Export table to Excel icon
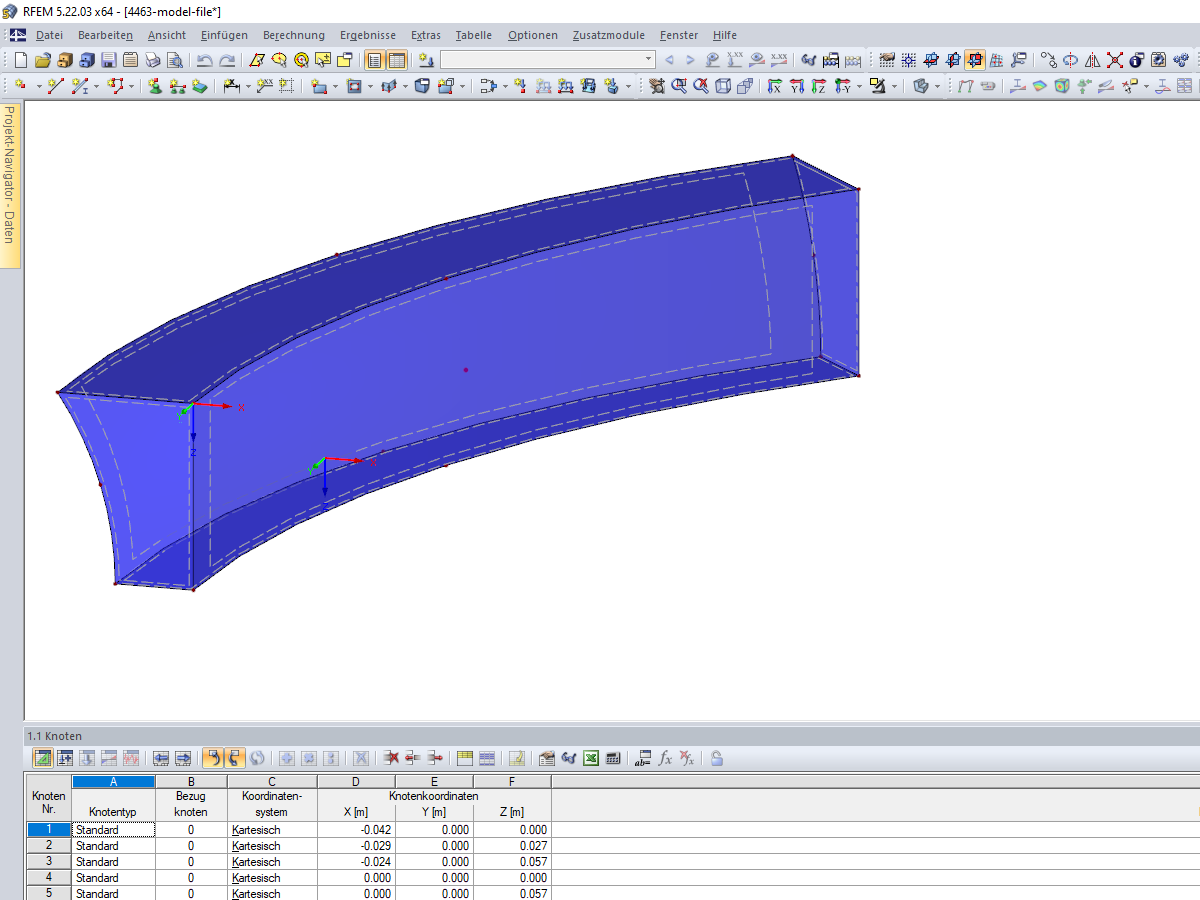1200x900 pixels. (591, 758)
